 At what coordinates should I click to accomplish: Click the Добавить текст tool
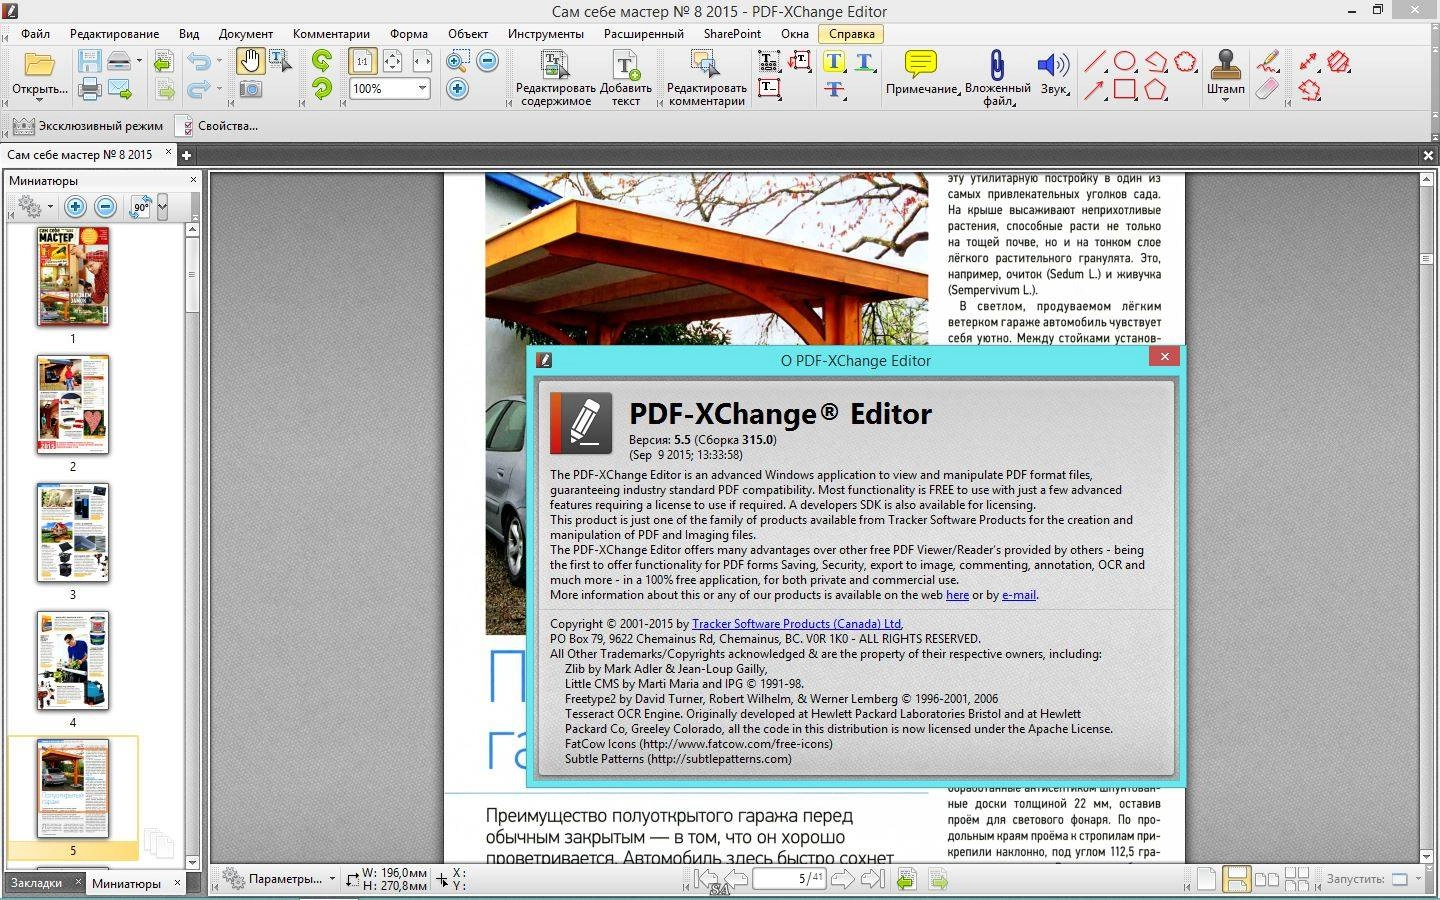[626, 78]
